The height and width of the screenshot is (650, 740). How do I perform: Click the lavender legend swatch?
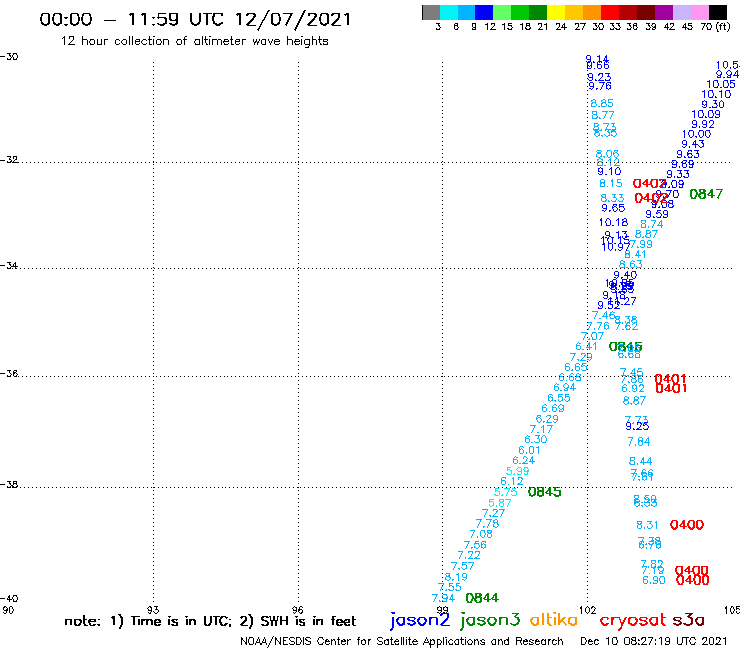[x=682, y=12]
